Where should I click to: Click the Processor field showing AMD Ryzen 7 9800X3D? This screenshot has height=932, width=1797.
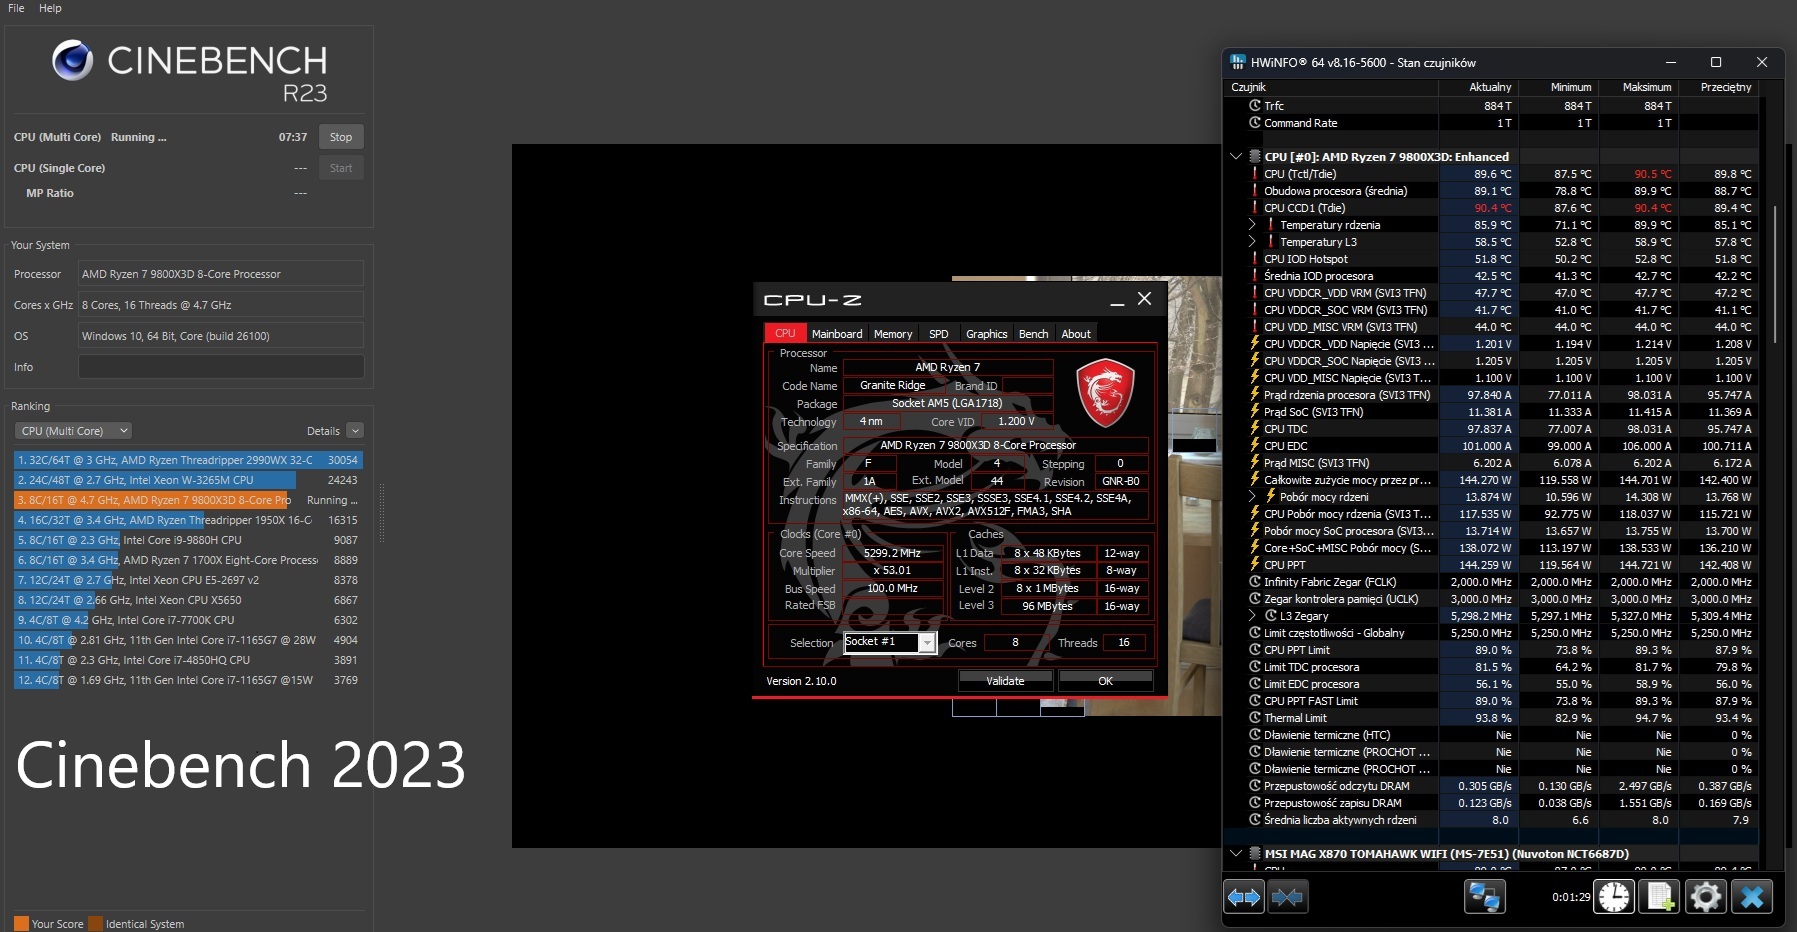pos(221,274)
